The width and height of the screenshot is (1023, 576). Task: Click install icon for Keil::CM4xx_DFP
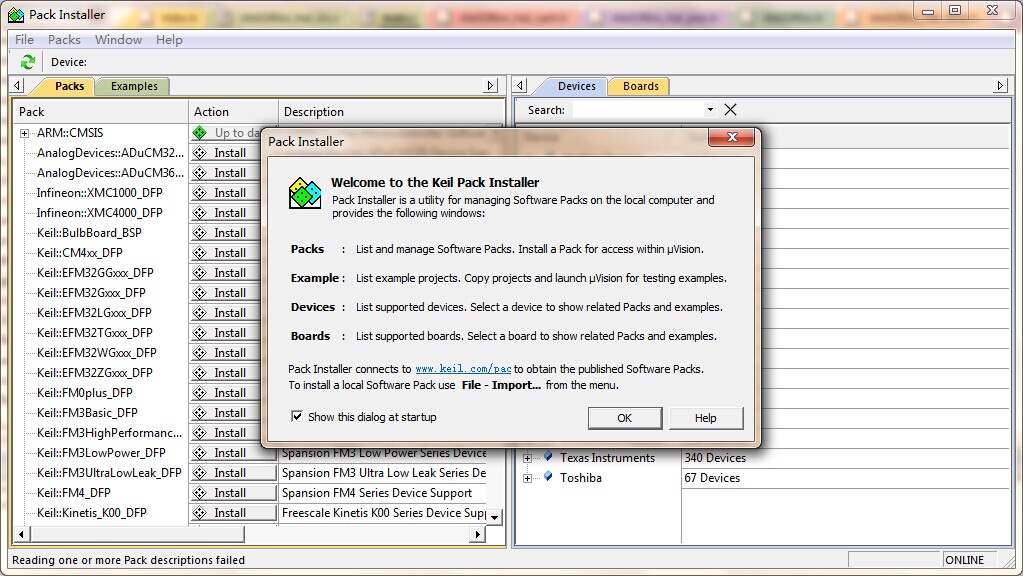coord(200,253)
